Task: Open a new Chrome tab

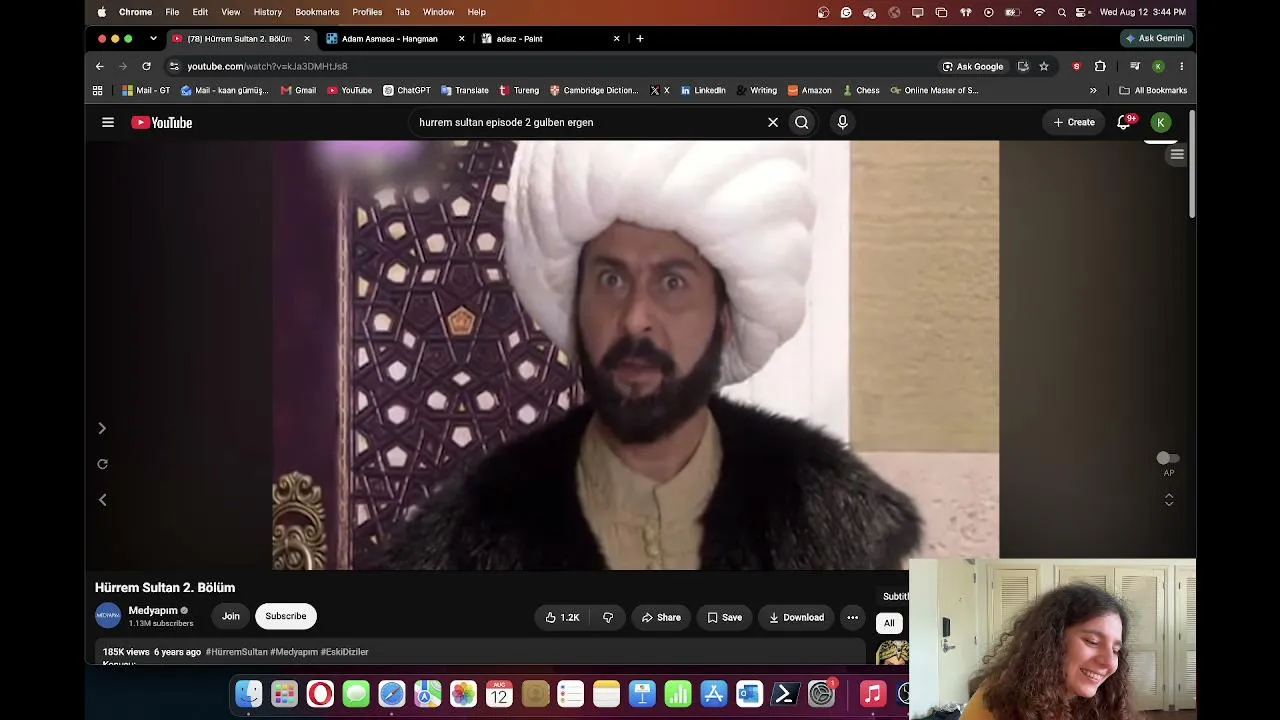Action: point(640,39)
